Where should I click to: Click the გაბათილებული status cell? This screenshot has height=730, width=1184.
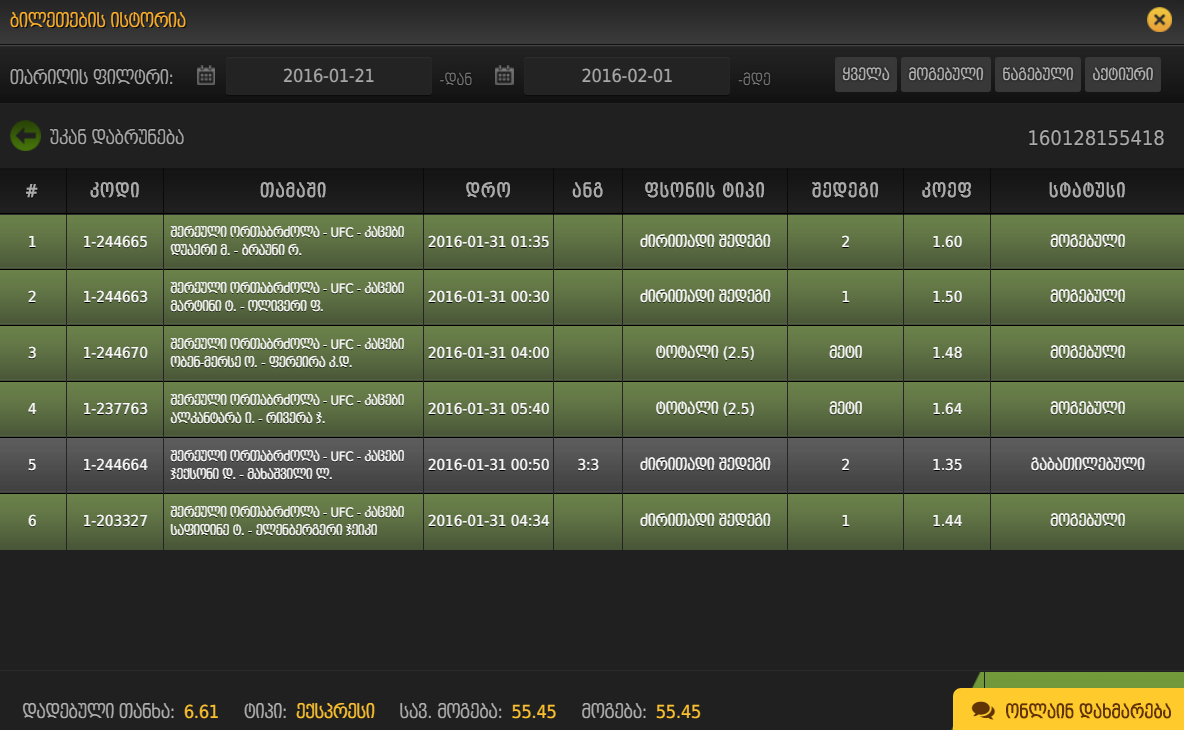(x=1087, y=464)
